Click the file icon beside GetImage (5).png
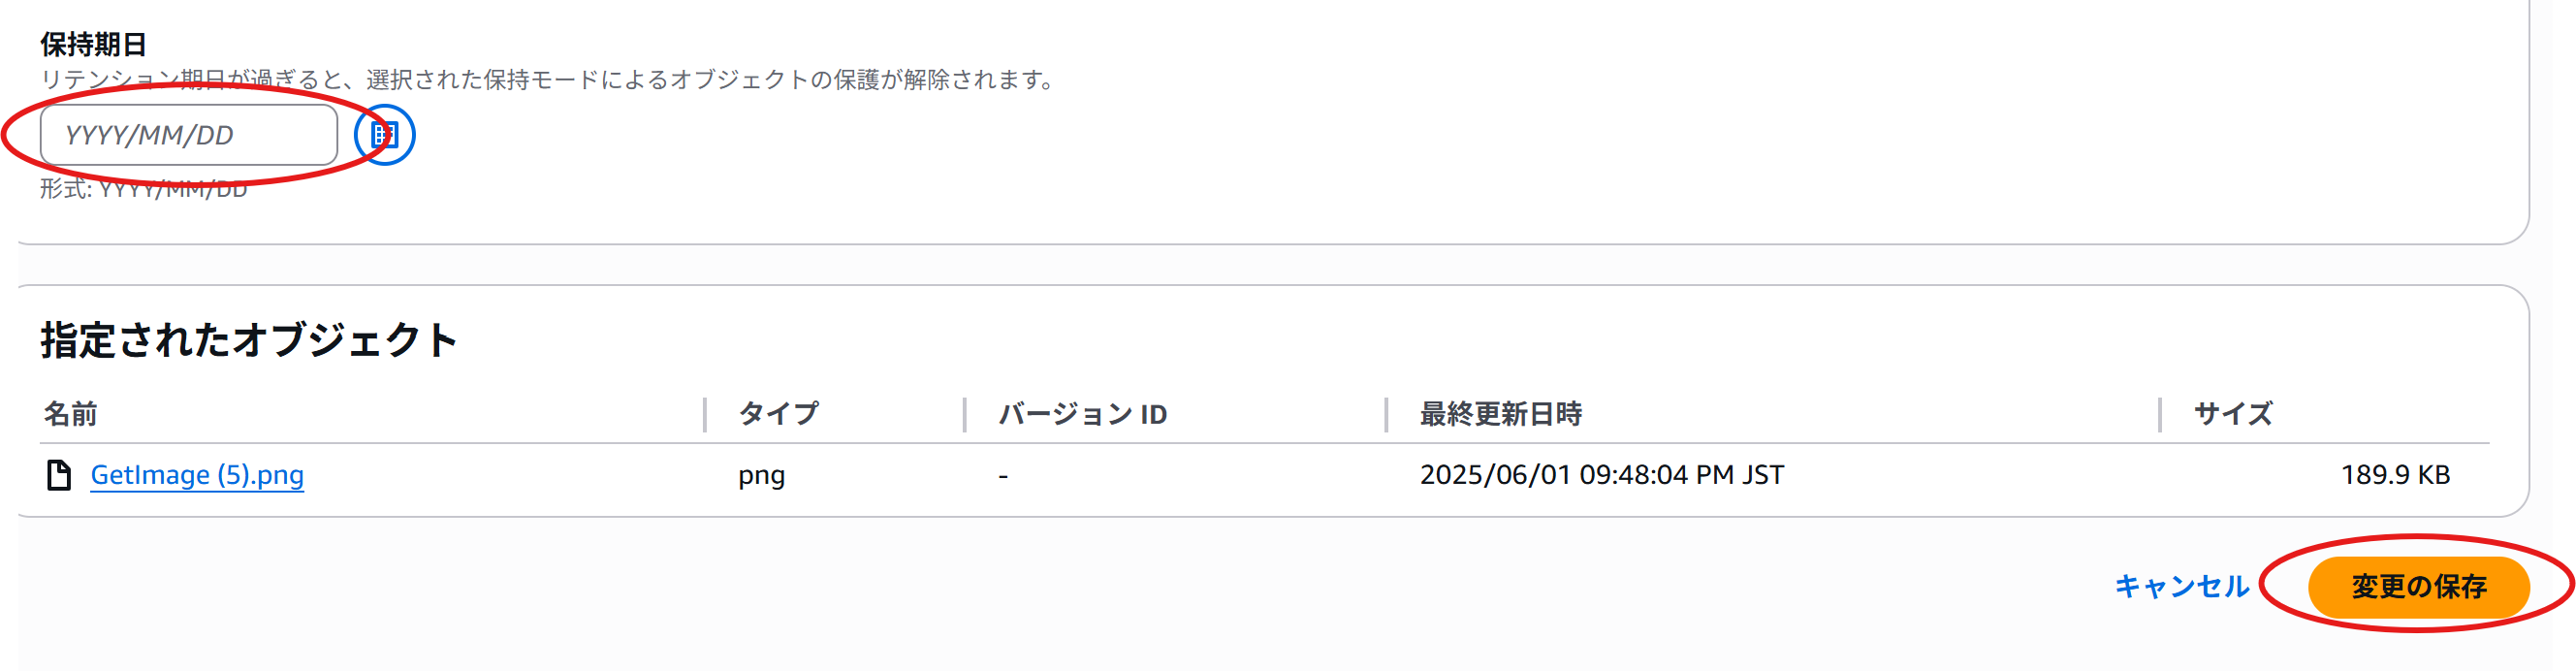This screenshot has width=2576, height=671. pos(59,475)
